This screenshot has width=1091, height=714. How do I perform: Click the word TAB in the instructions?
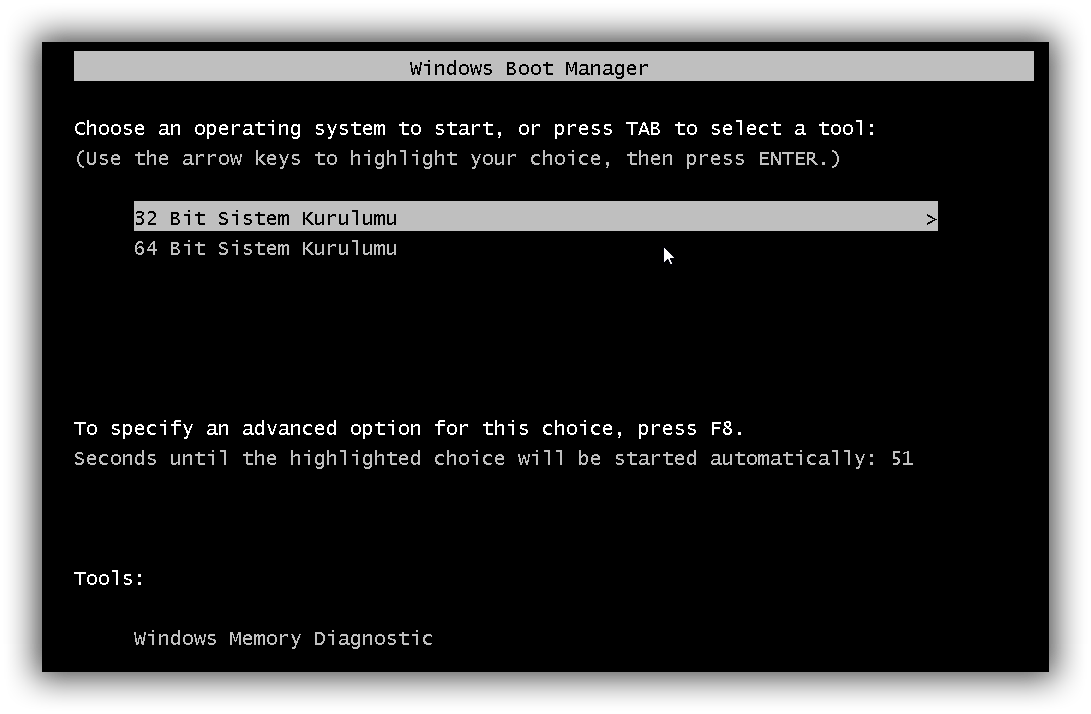click(x=643, y=128)
